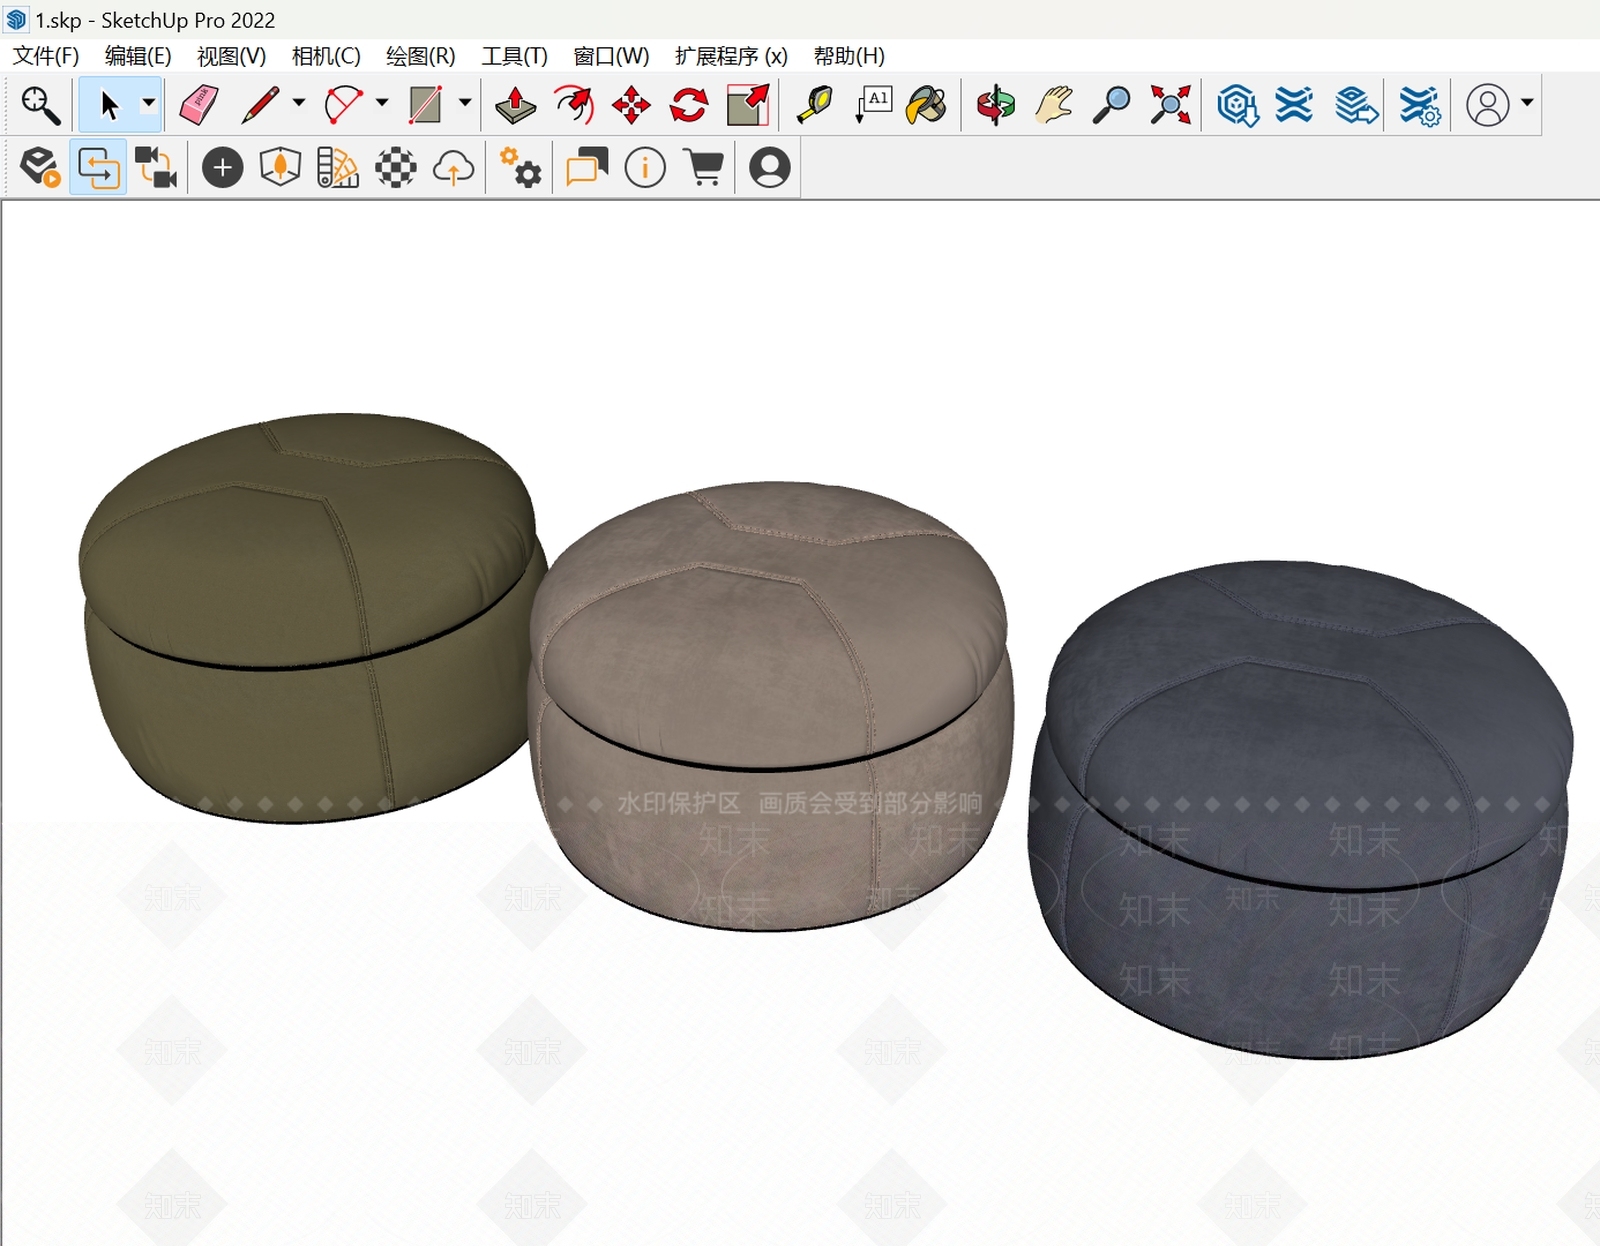Open the Search SketchUp tool
1600x1246 pixels.
(40, 104)
